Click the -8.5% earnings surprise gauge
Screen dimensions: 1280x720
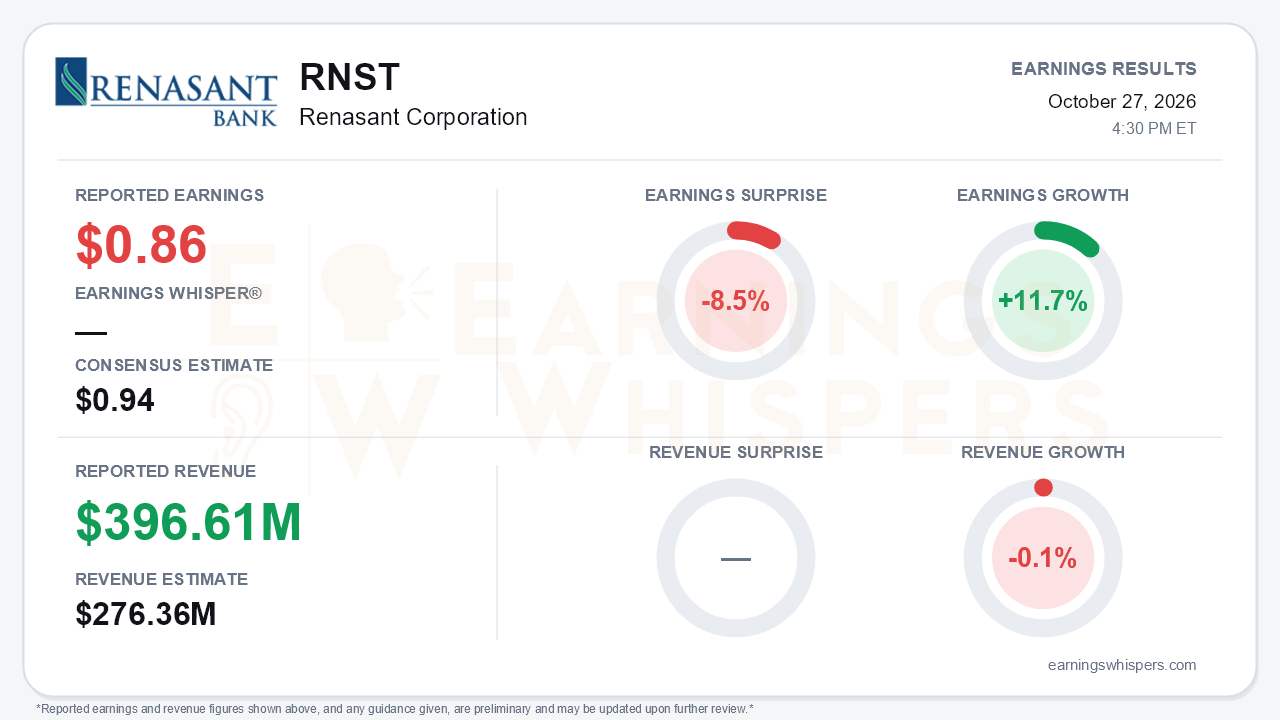[736, 301]
